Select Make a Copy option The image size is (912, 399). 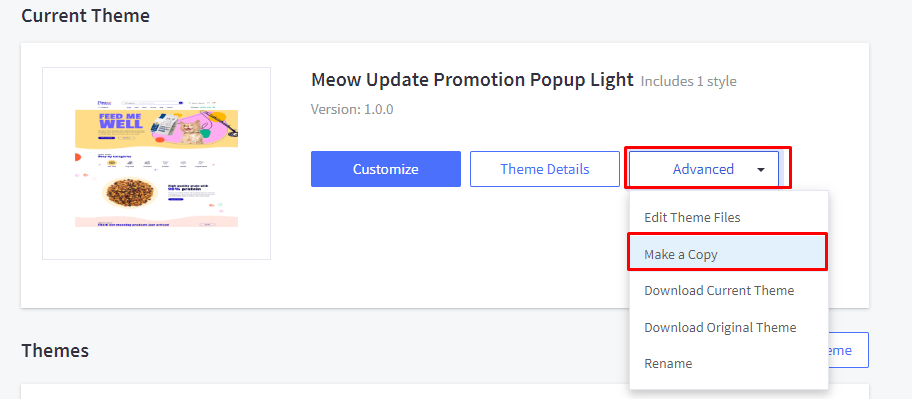pyautogui.click(x=729, y=254)
